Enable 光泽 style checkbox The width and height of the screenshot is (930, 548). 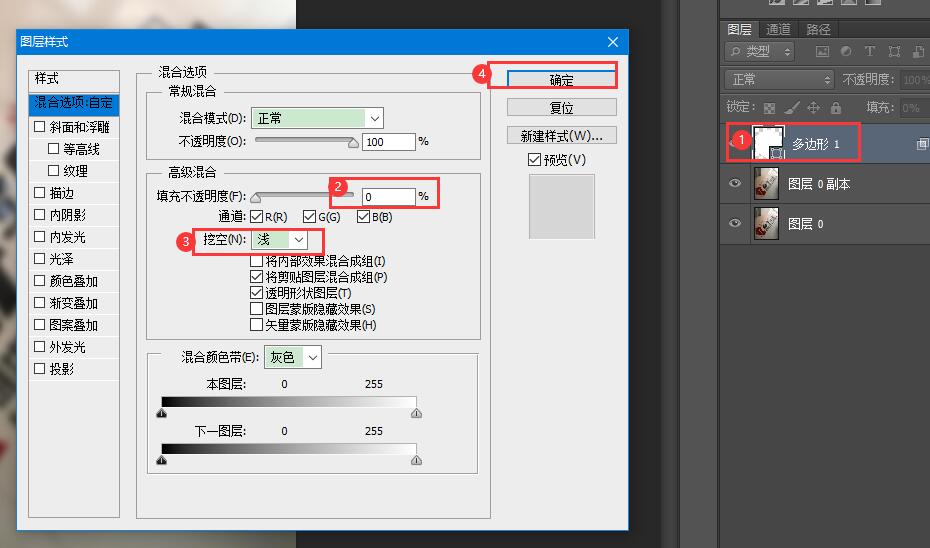click(40, 258)
